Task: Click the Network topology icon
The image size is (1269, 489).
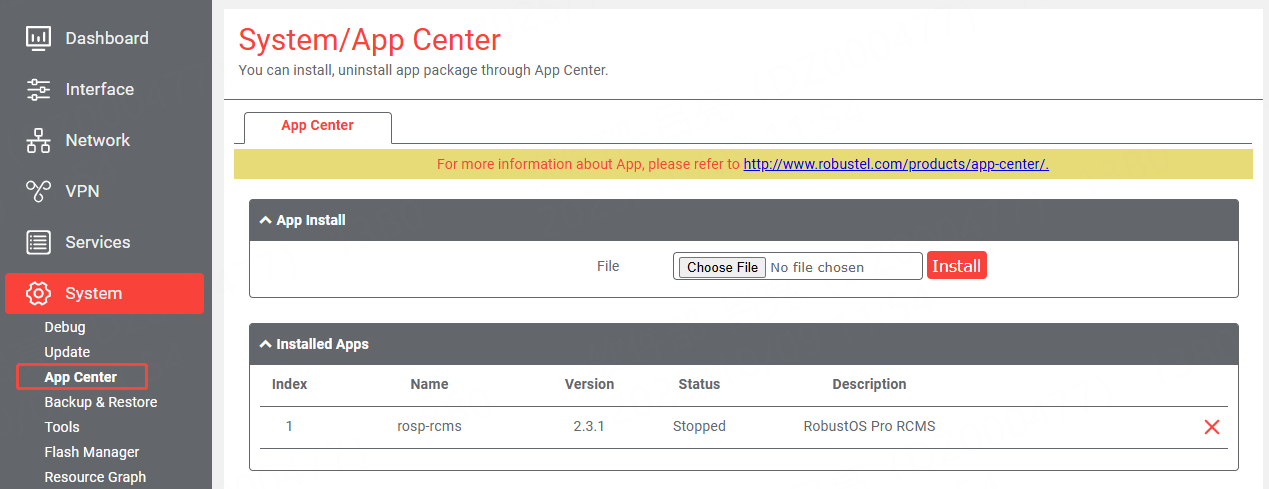Action: tap(39, 141)
